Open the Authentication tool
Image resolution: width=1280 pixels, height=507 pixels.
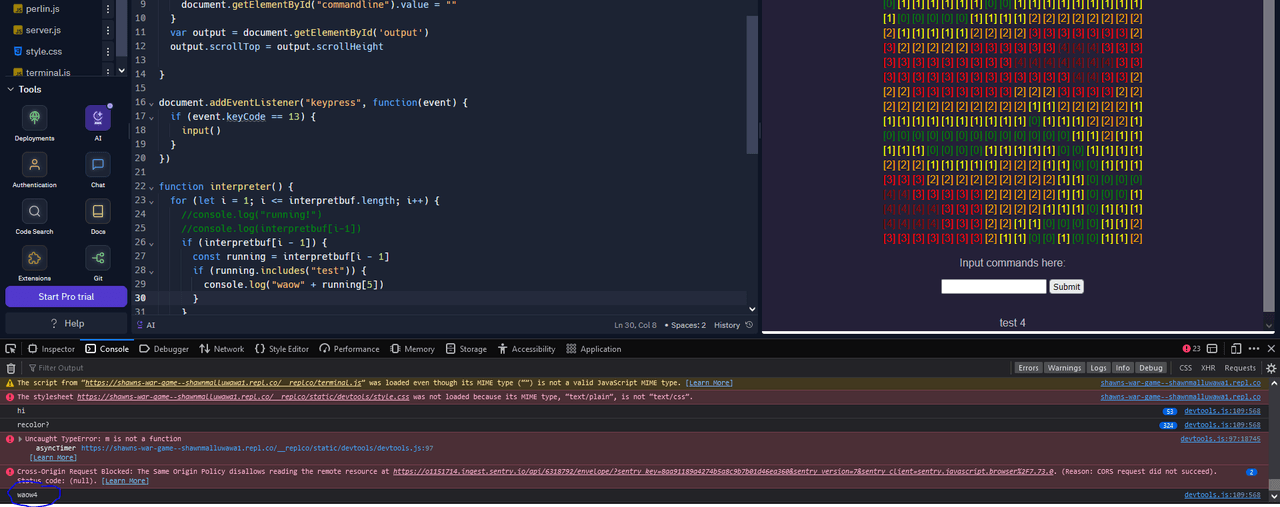pyautogui.click(x=35, y=165)
